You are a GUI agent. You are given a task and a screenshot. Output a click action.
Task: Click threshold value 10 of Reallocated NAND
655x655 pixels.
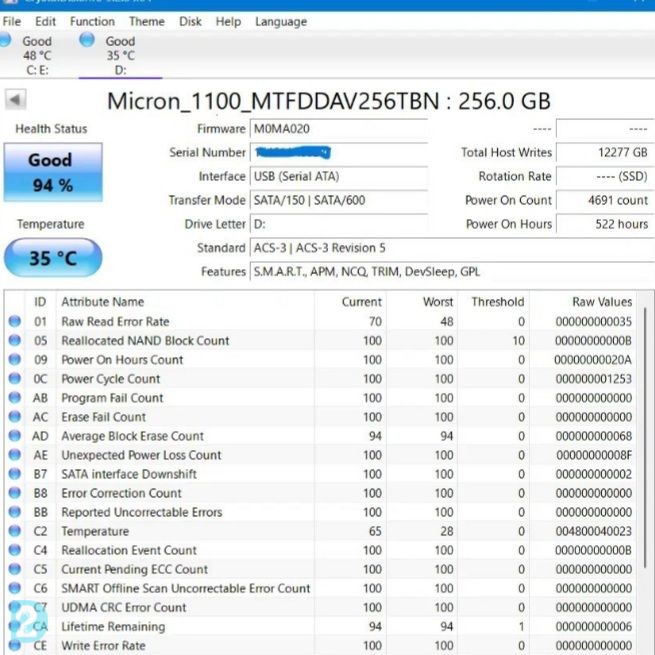point(519,341)
